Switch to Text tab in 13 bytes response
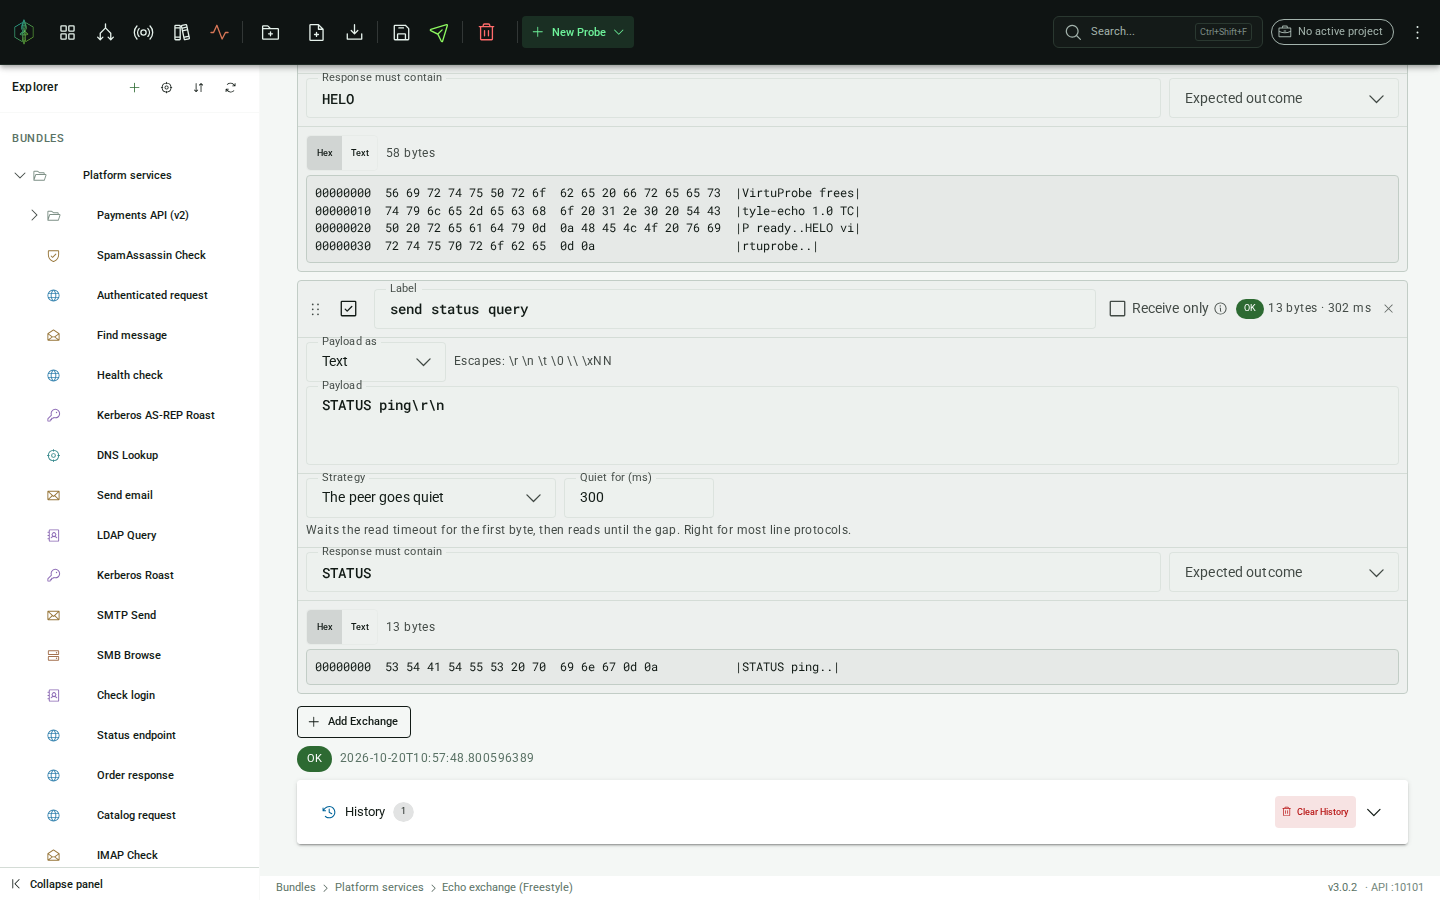The image size is (1440, 900). pos(360,627)
